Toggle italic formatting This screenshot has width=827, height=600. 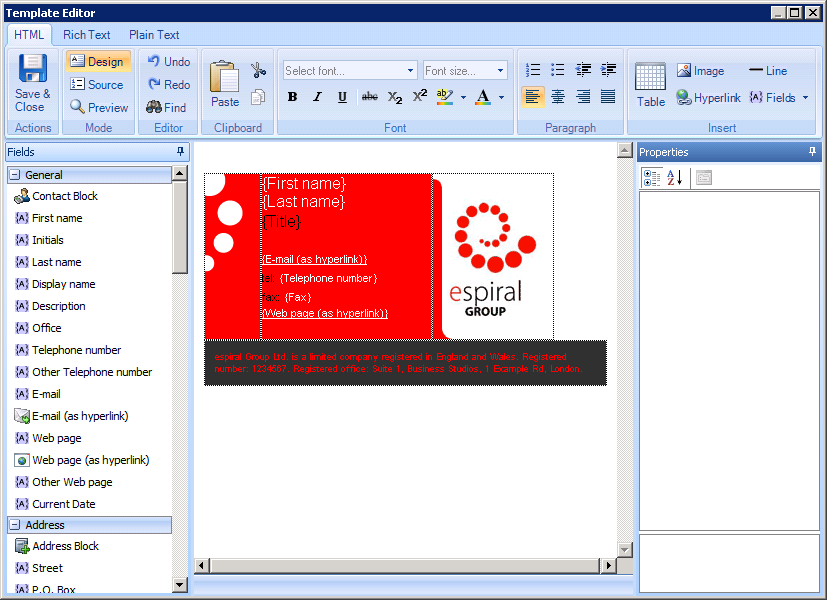tap(318, 97)
